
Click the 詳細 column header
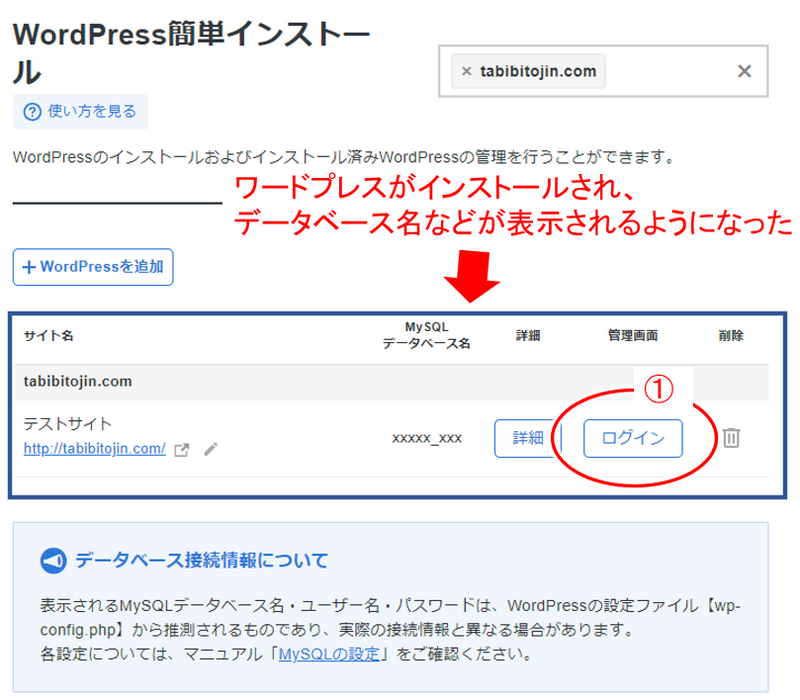point(528,335)
